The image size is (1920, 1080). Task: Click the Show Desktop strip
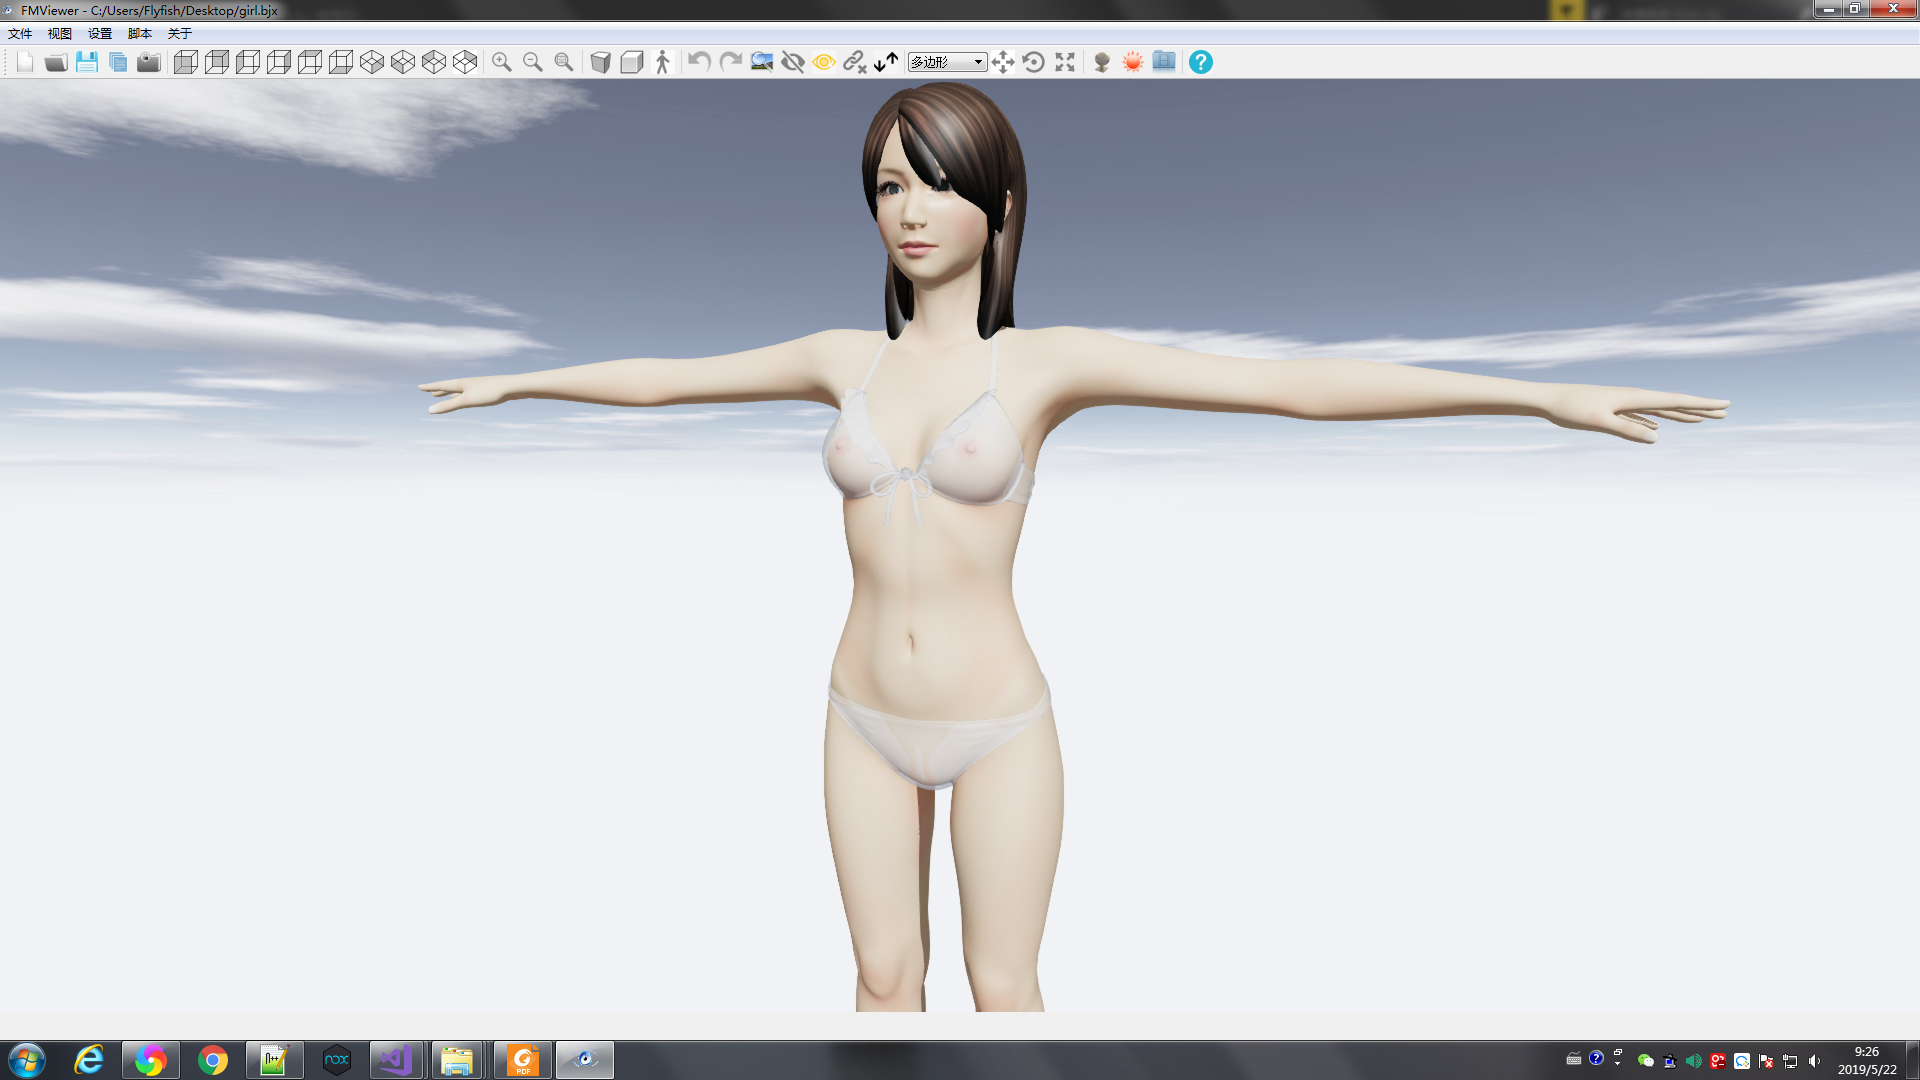(1912, 1060)
